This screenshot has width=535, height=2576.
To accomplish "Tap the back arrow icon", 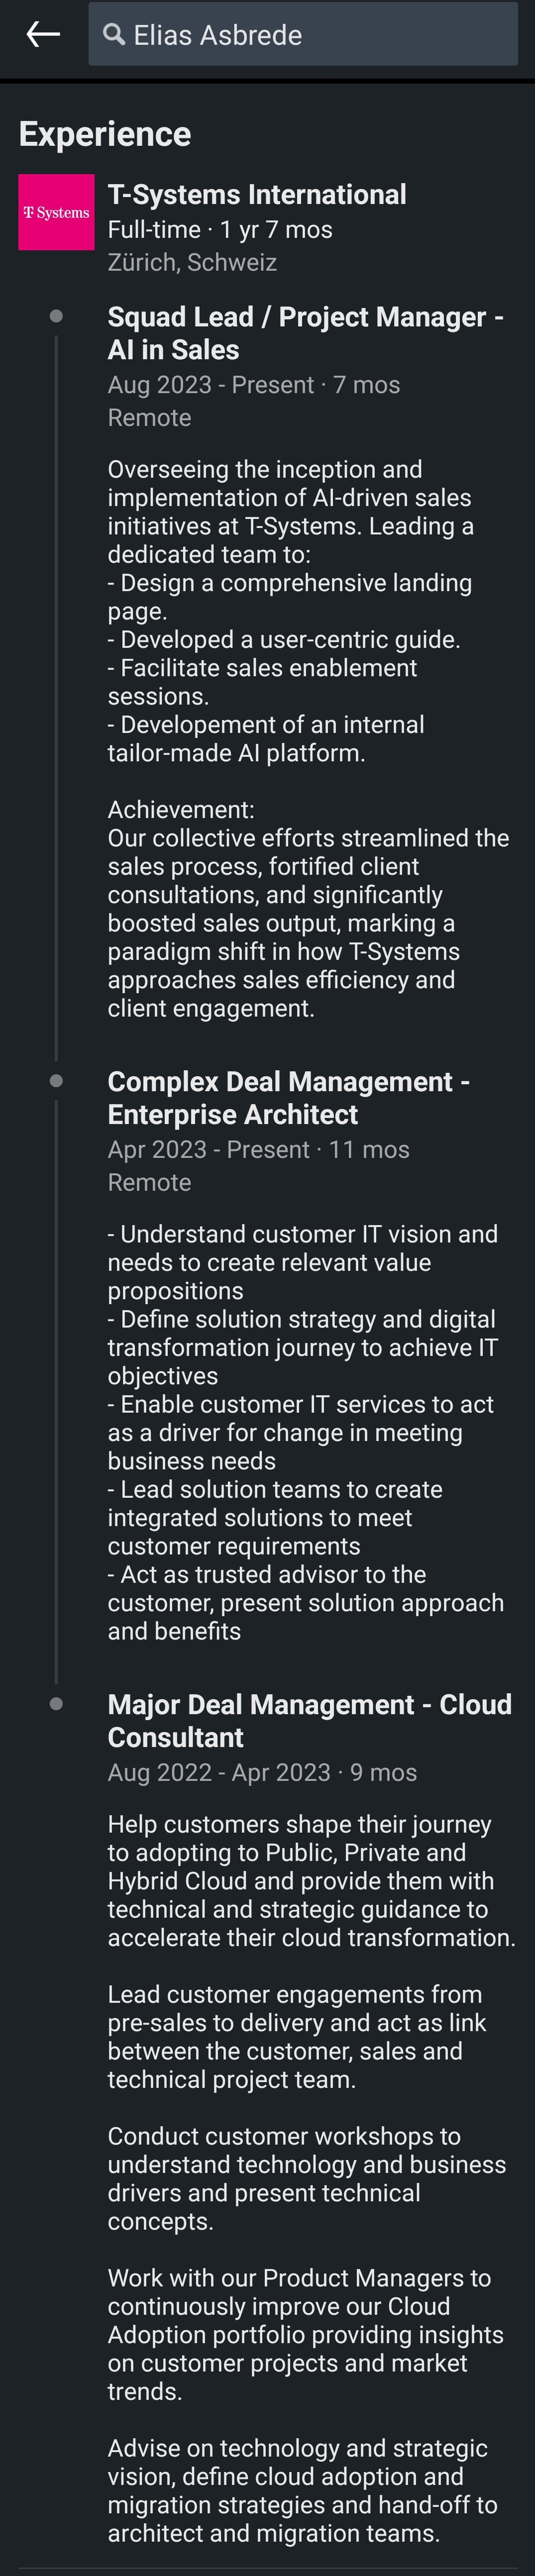I will coord(43,34).
